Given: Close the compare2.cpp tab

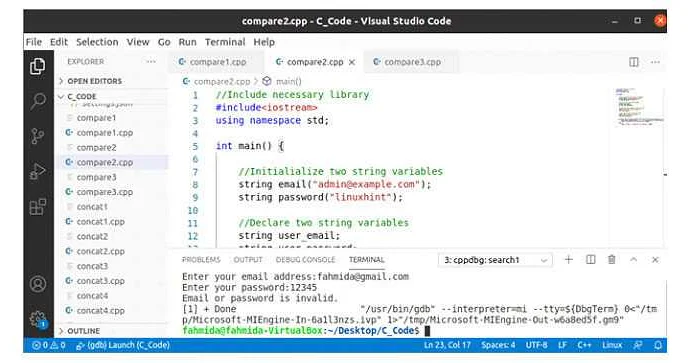Looking at the screenshot, I should pos(352,62).
